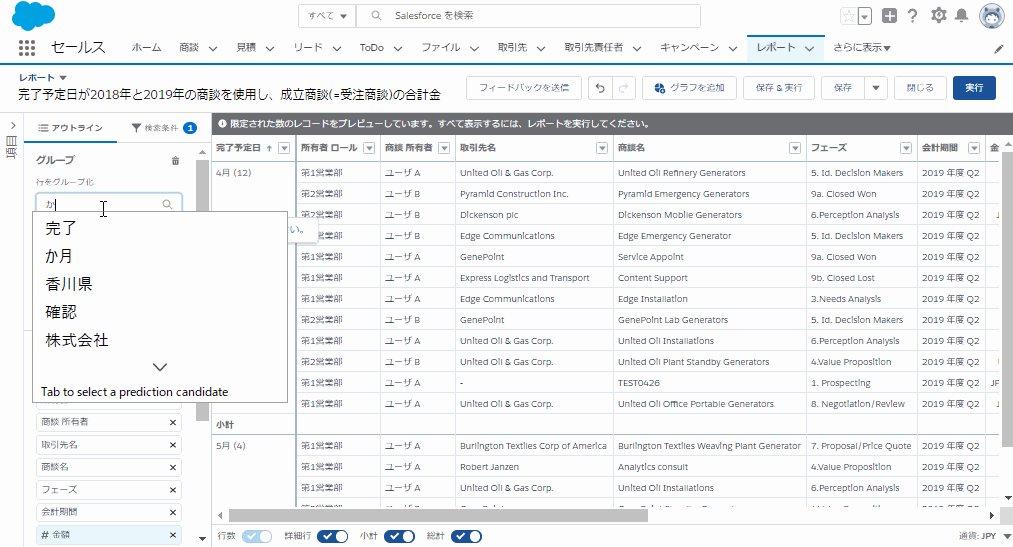
Task: Click グラフを追加 button
Action: (689, 88)
